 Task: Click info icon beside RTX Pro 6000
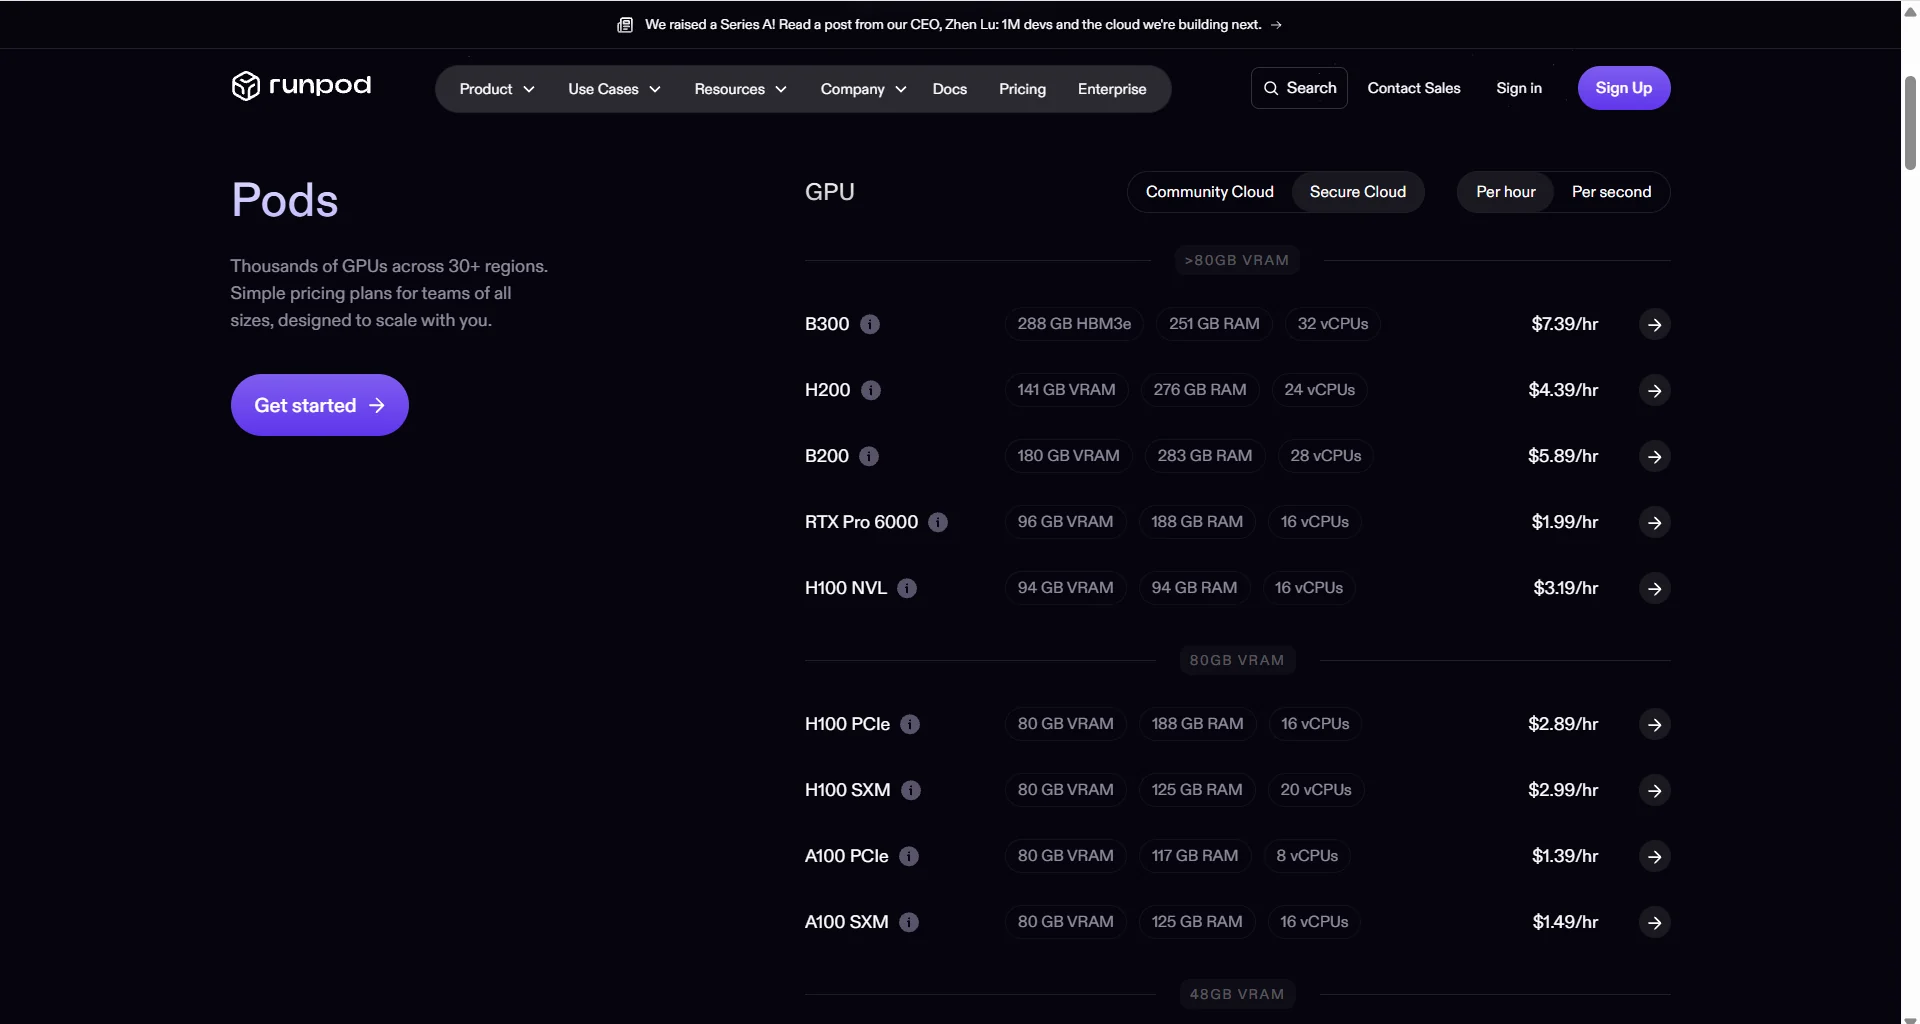938,522
